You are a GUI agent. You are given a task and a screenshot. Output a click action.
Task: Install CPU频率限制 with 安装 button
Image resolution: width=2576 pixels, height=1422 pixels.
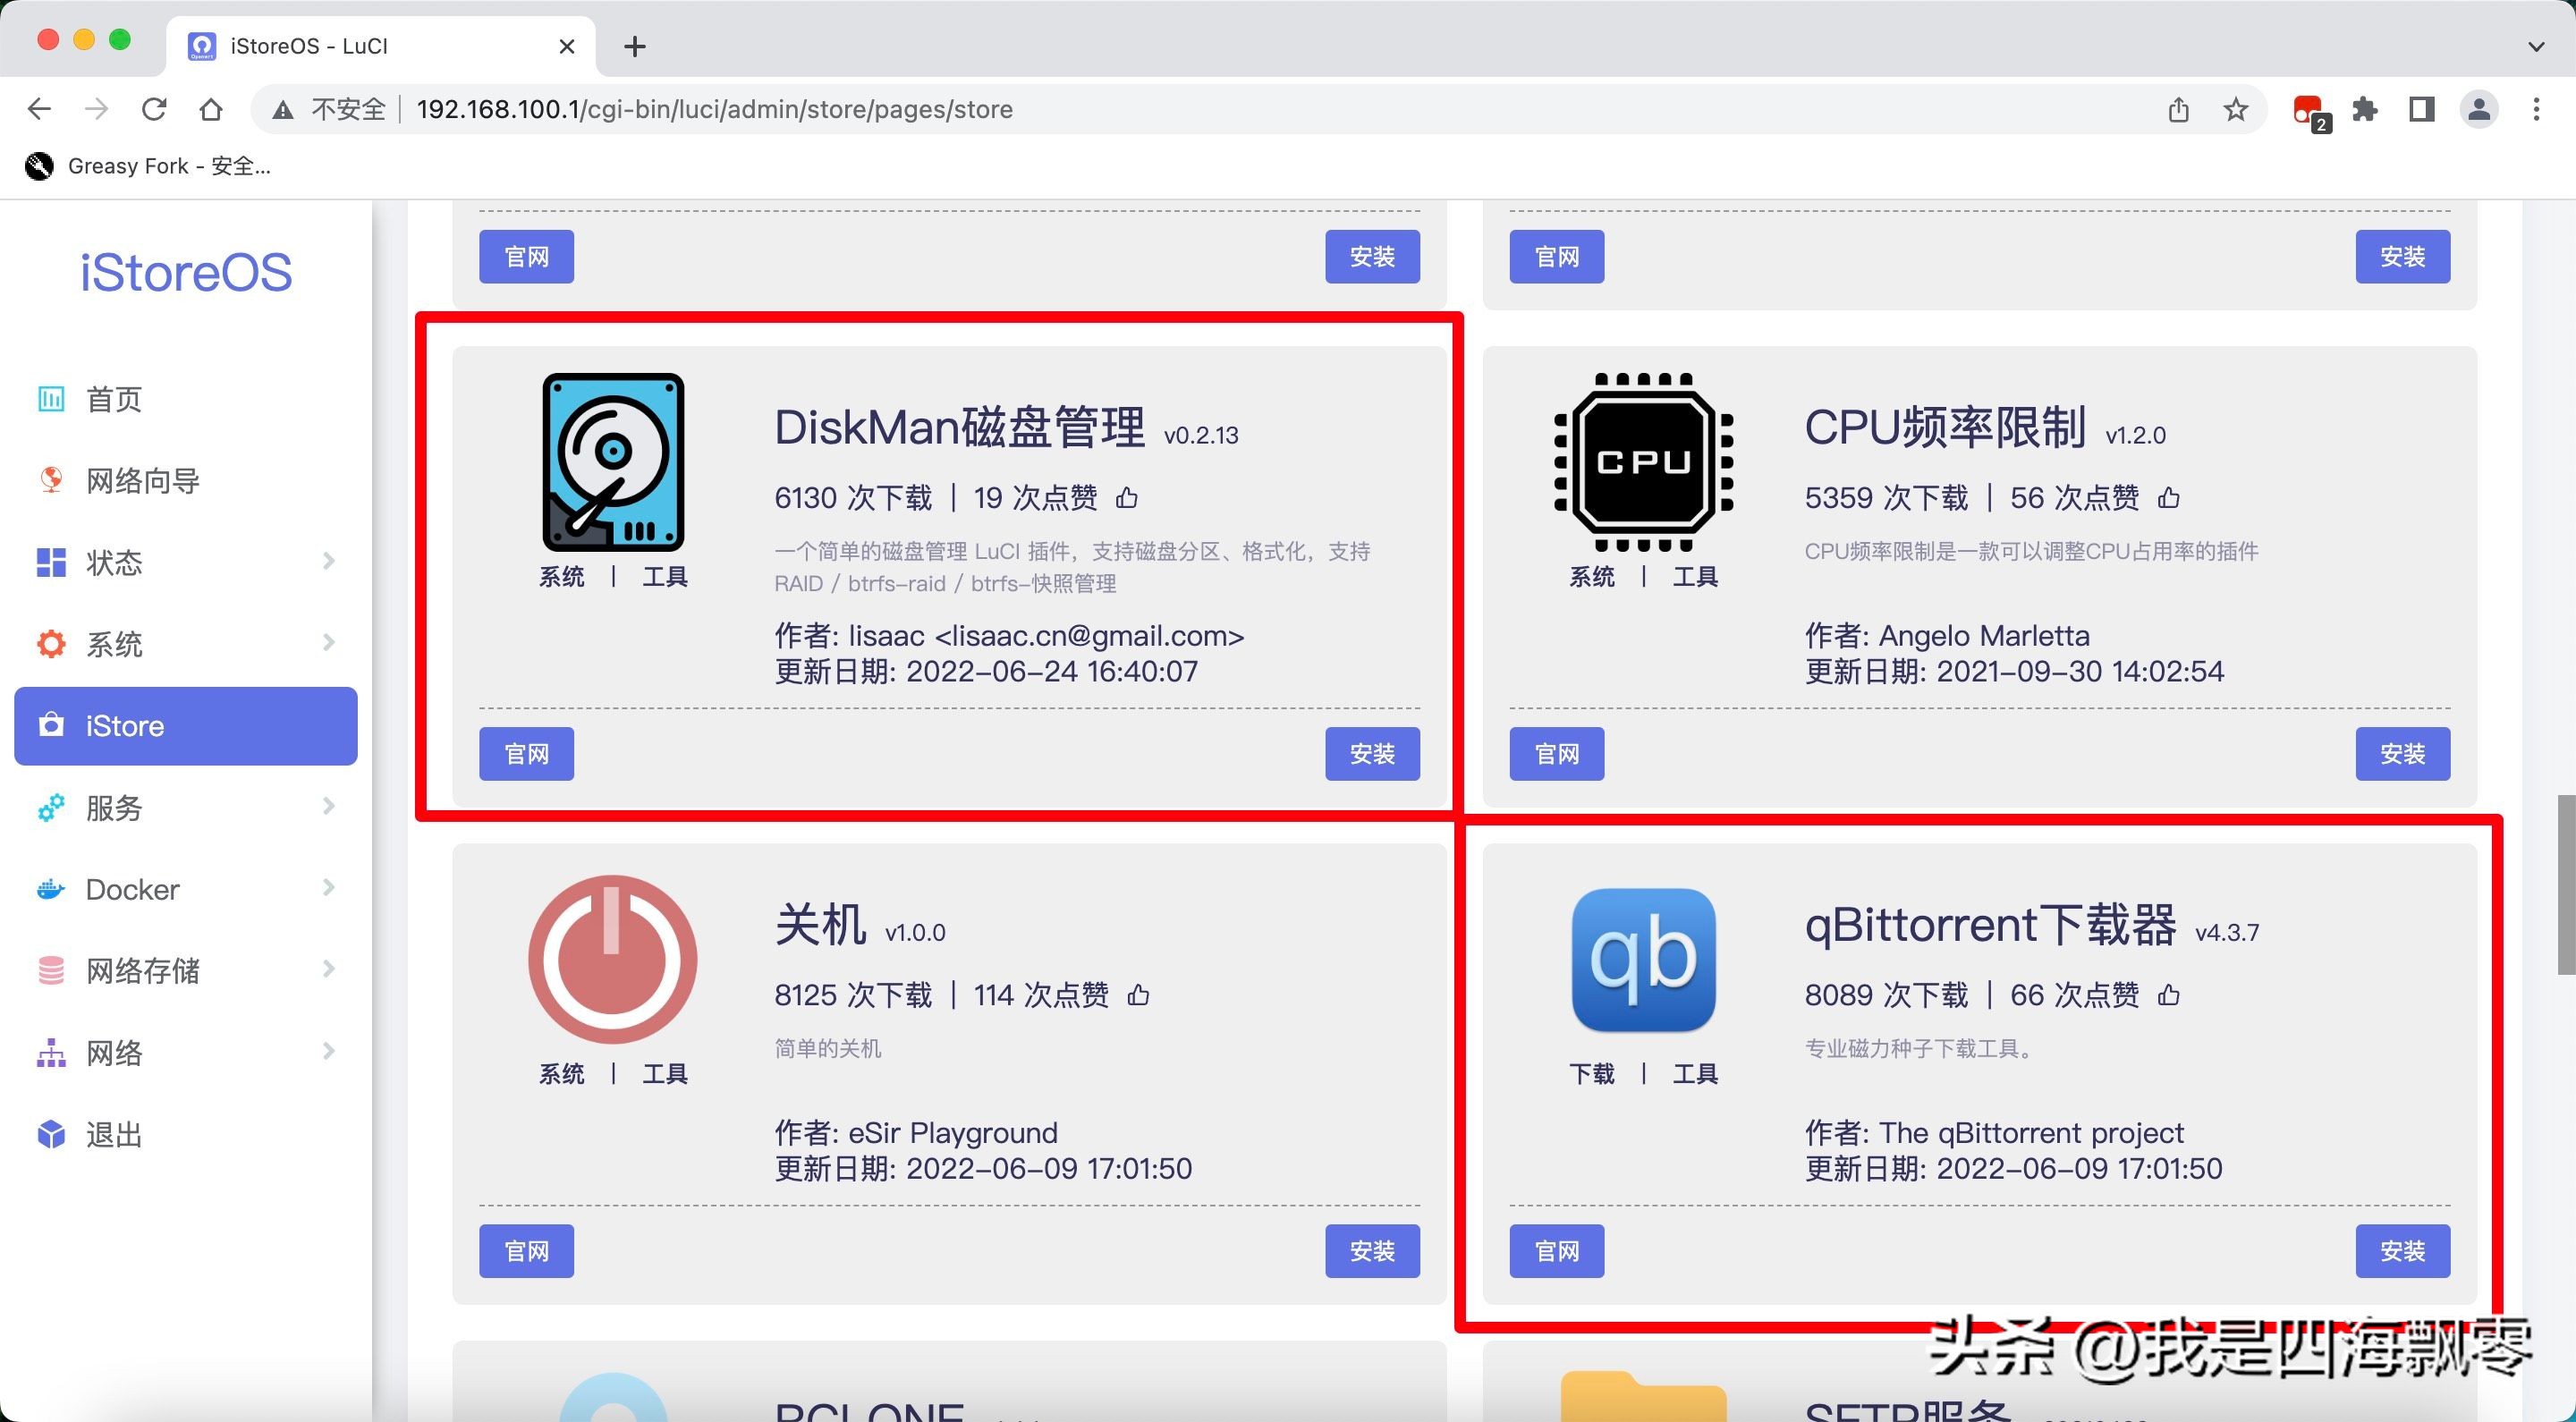pos(2402,754)
